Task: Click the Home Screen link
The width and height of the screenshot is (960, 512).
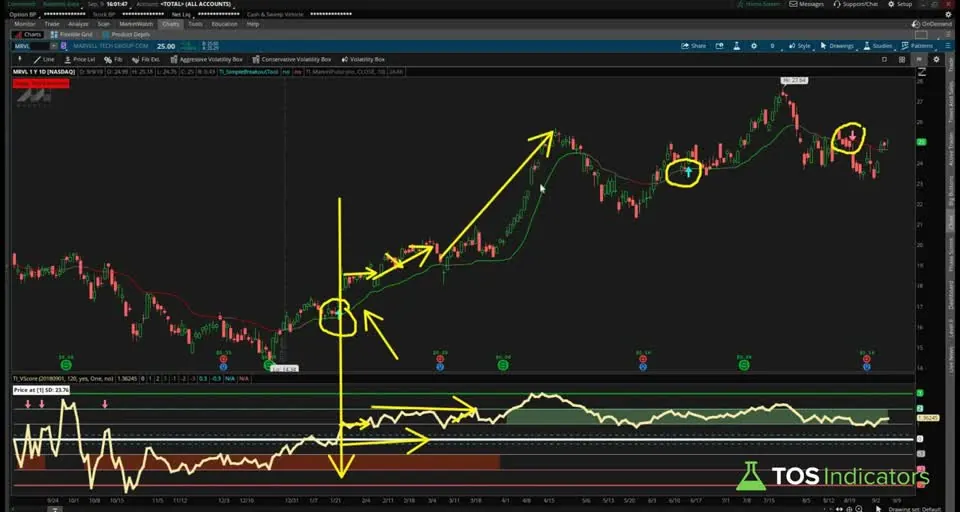Action: pyautogui.click(x=759, y=4)
